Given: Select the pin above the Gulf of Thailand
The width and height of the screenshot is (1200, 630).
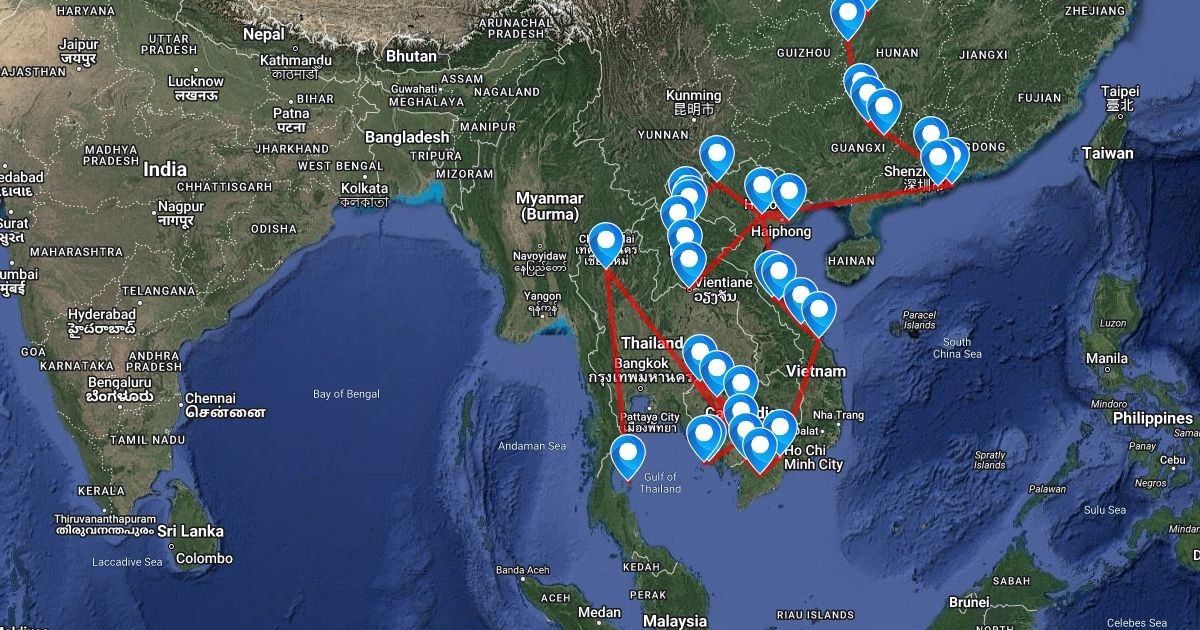Looking at the screenshot, I should point(627,457).
